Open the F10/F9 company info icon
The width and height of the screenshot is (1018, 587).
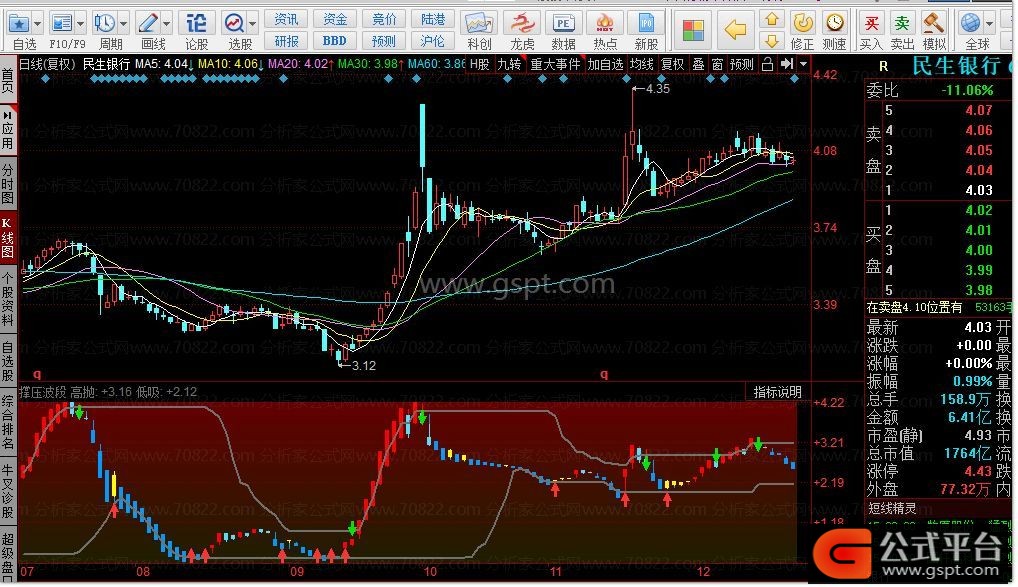62,24
